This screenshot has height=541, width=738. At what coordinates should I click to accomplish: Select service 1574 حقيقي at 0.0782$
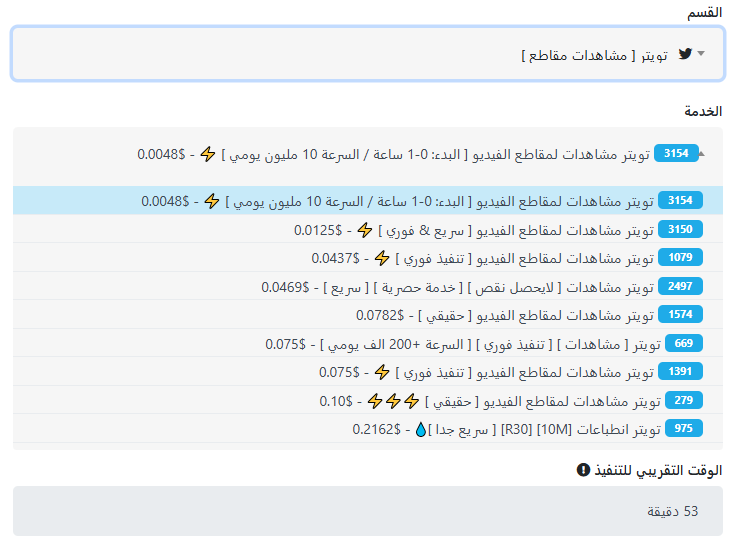(368, 315)
